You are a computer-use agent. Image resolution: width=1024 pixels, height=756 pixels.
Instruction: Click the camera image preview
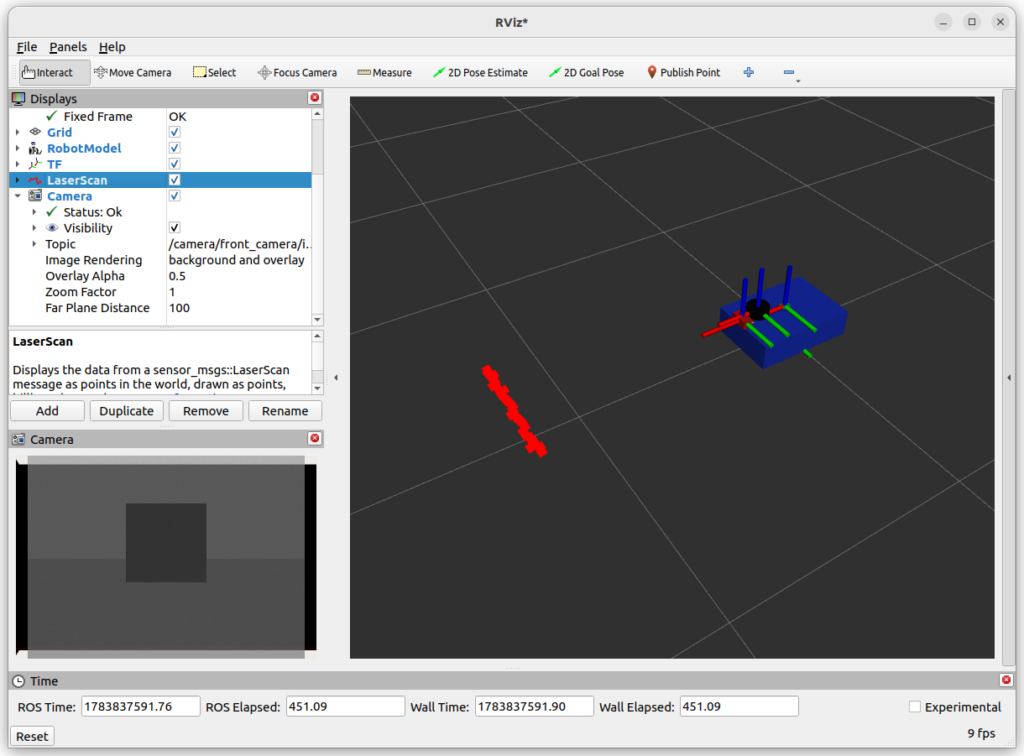point(167,556)
